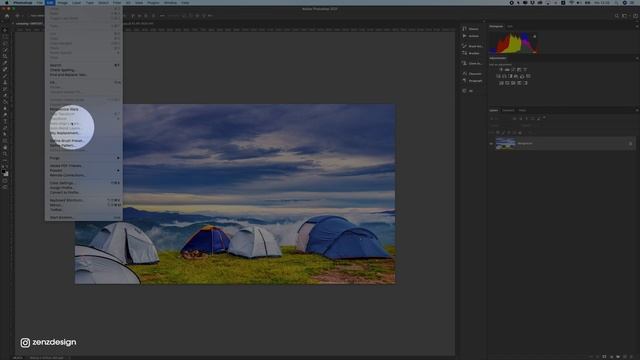
Task: Choose Color Settings in Edit menu
Action: click(x=84, y=183)
